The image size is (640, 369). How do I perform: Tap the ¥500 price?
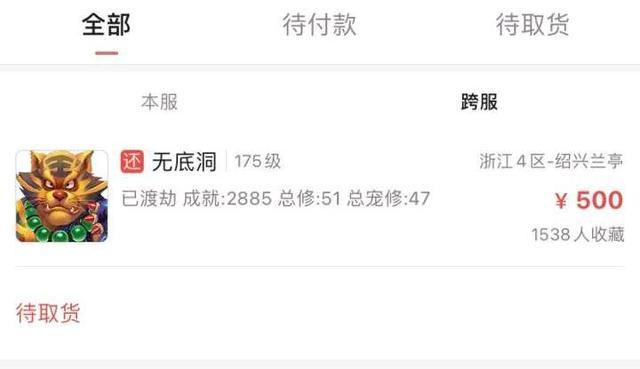[x=589, y=200]
